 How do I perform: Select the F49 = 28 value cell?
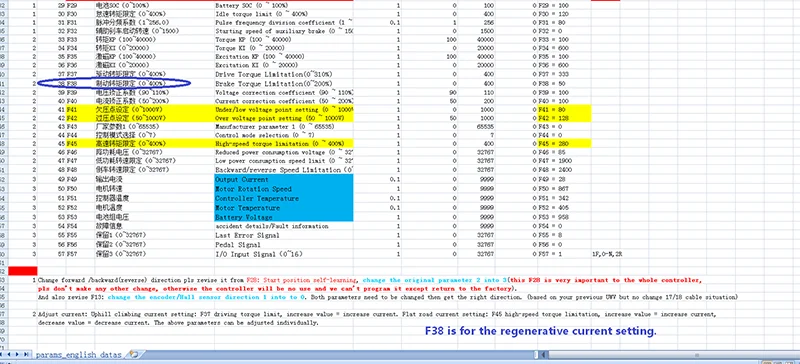click(x=564, y=180)
